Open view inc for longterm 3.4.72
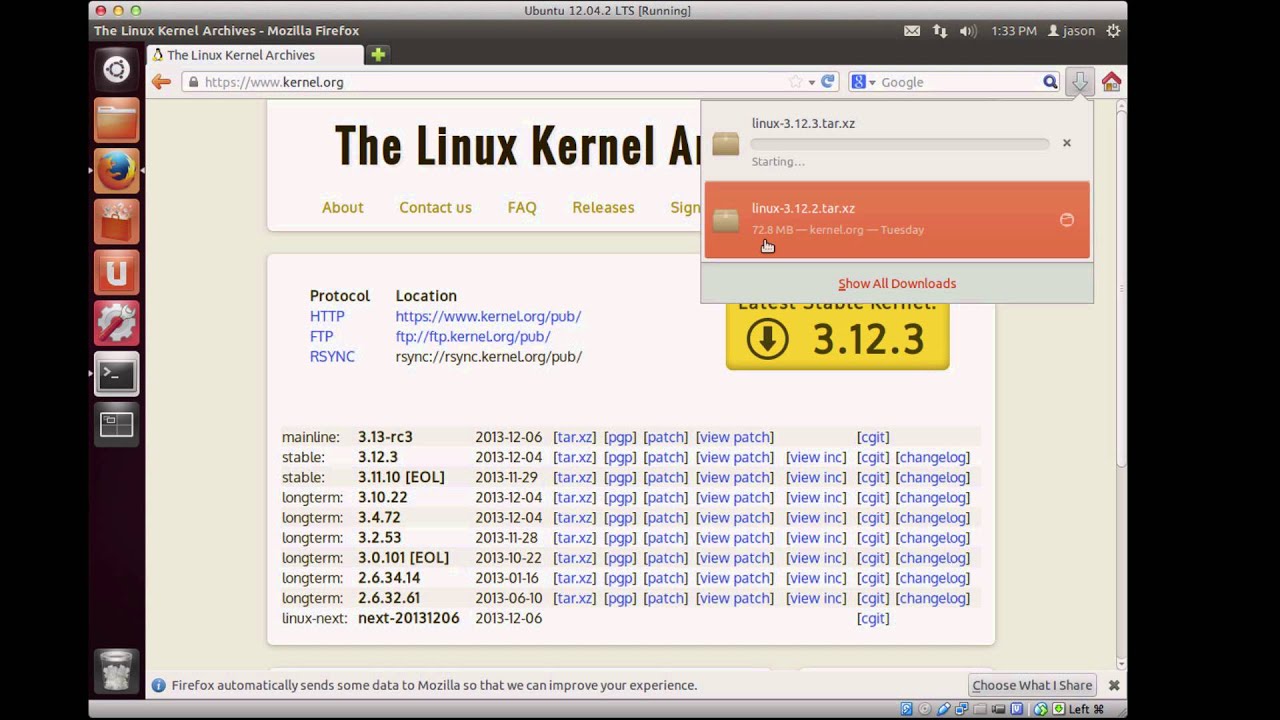The image size is (1280, 720). 816,517
